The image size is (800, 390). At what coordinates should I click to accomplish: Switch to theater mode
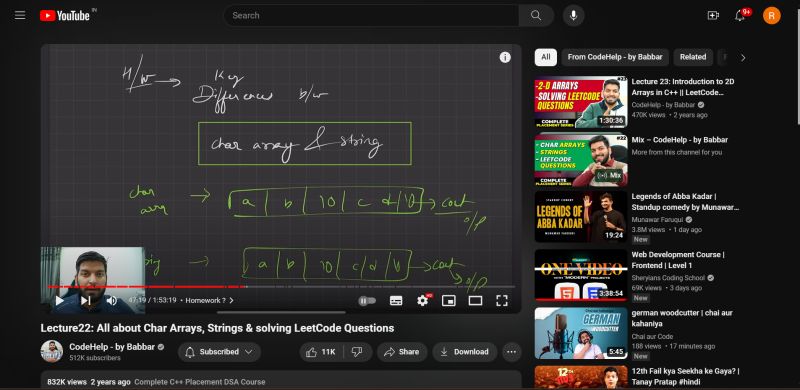point(475,301)
